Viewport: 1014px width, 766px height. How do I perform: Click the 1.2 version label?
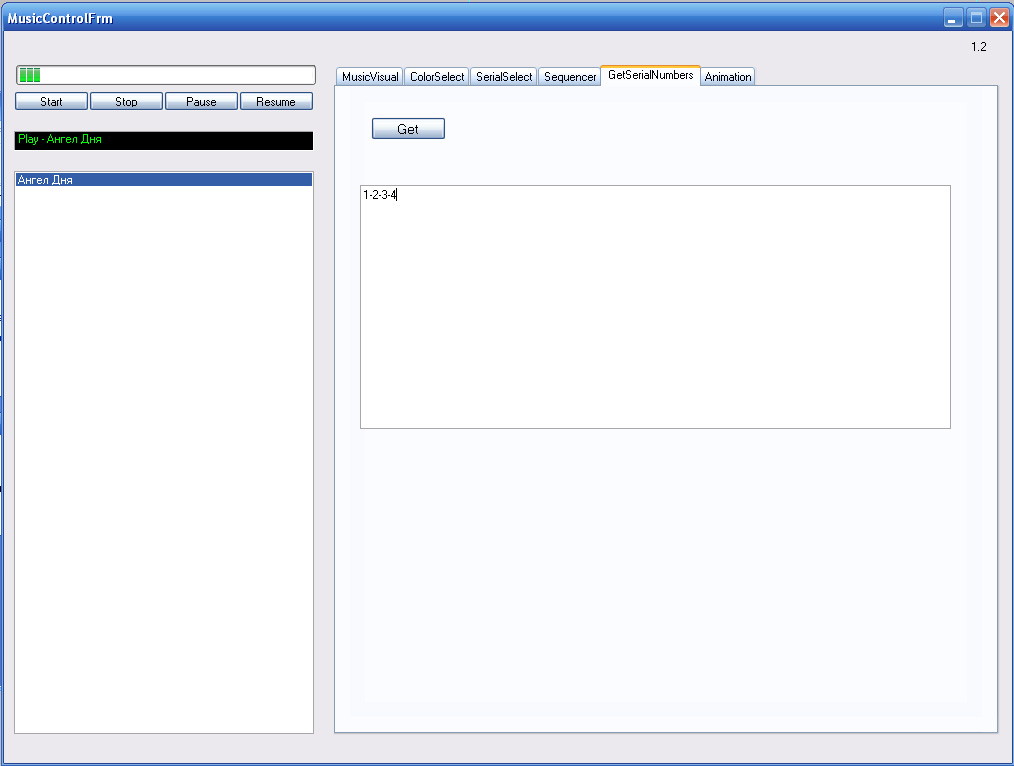coord(978,47)
